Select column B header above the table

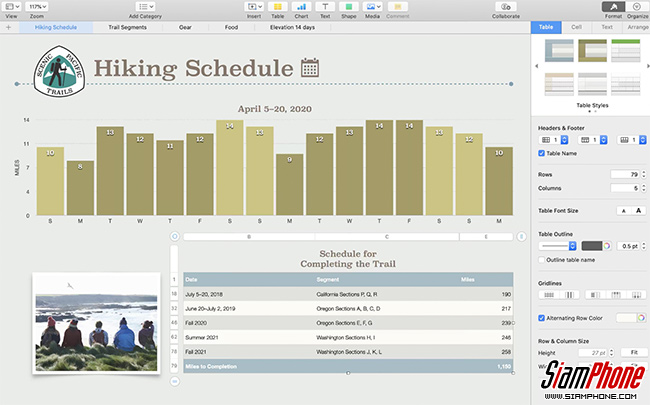click(249, 237)
